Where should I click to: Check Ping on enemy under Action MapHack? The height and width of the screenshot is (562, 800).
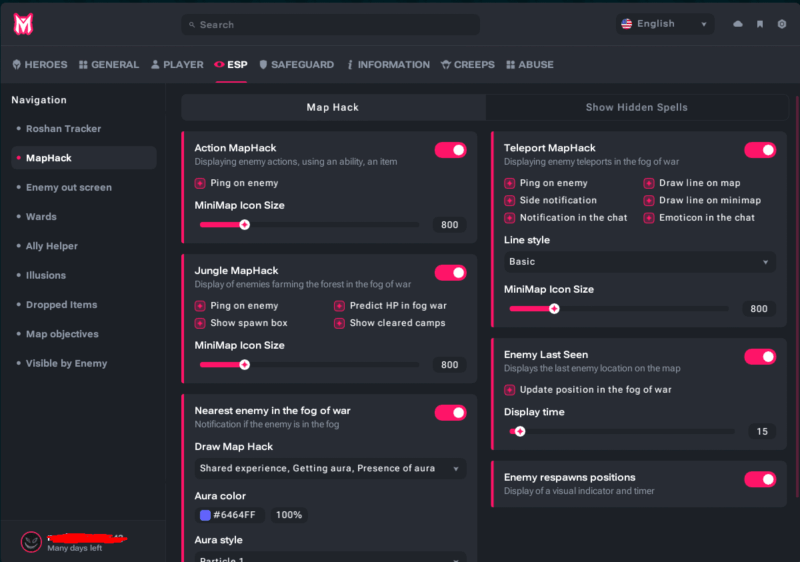pyautogui.click(x=200, y=183)
